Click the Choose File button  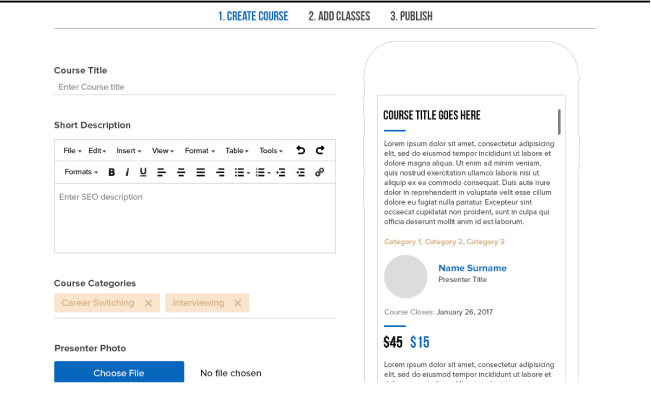point(119,372)
